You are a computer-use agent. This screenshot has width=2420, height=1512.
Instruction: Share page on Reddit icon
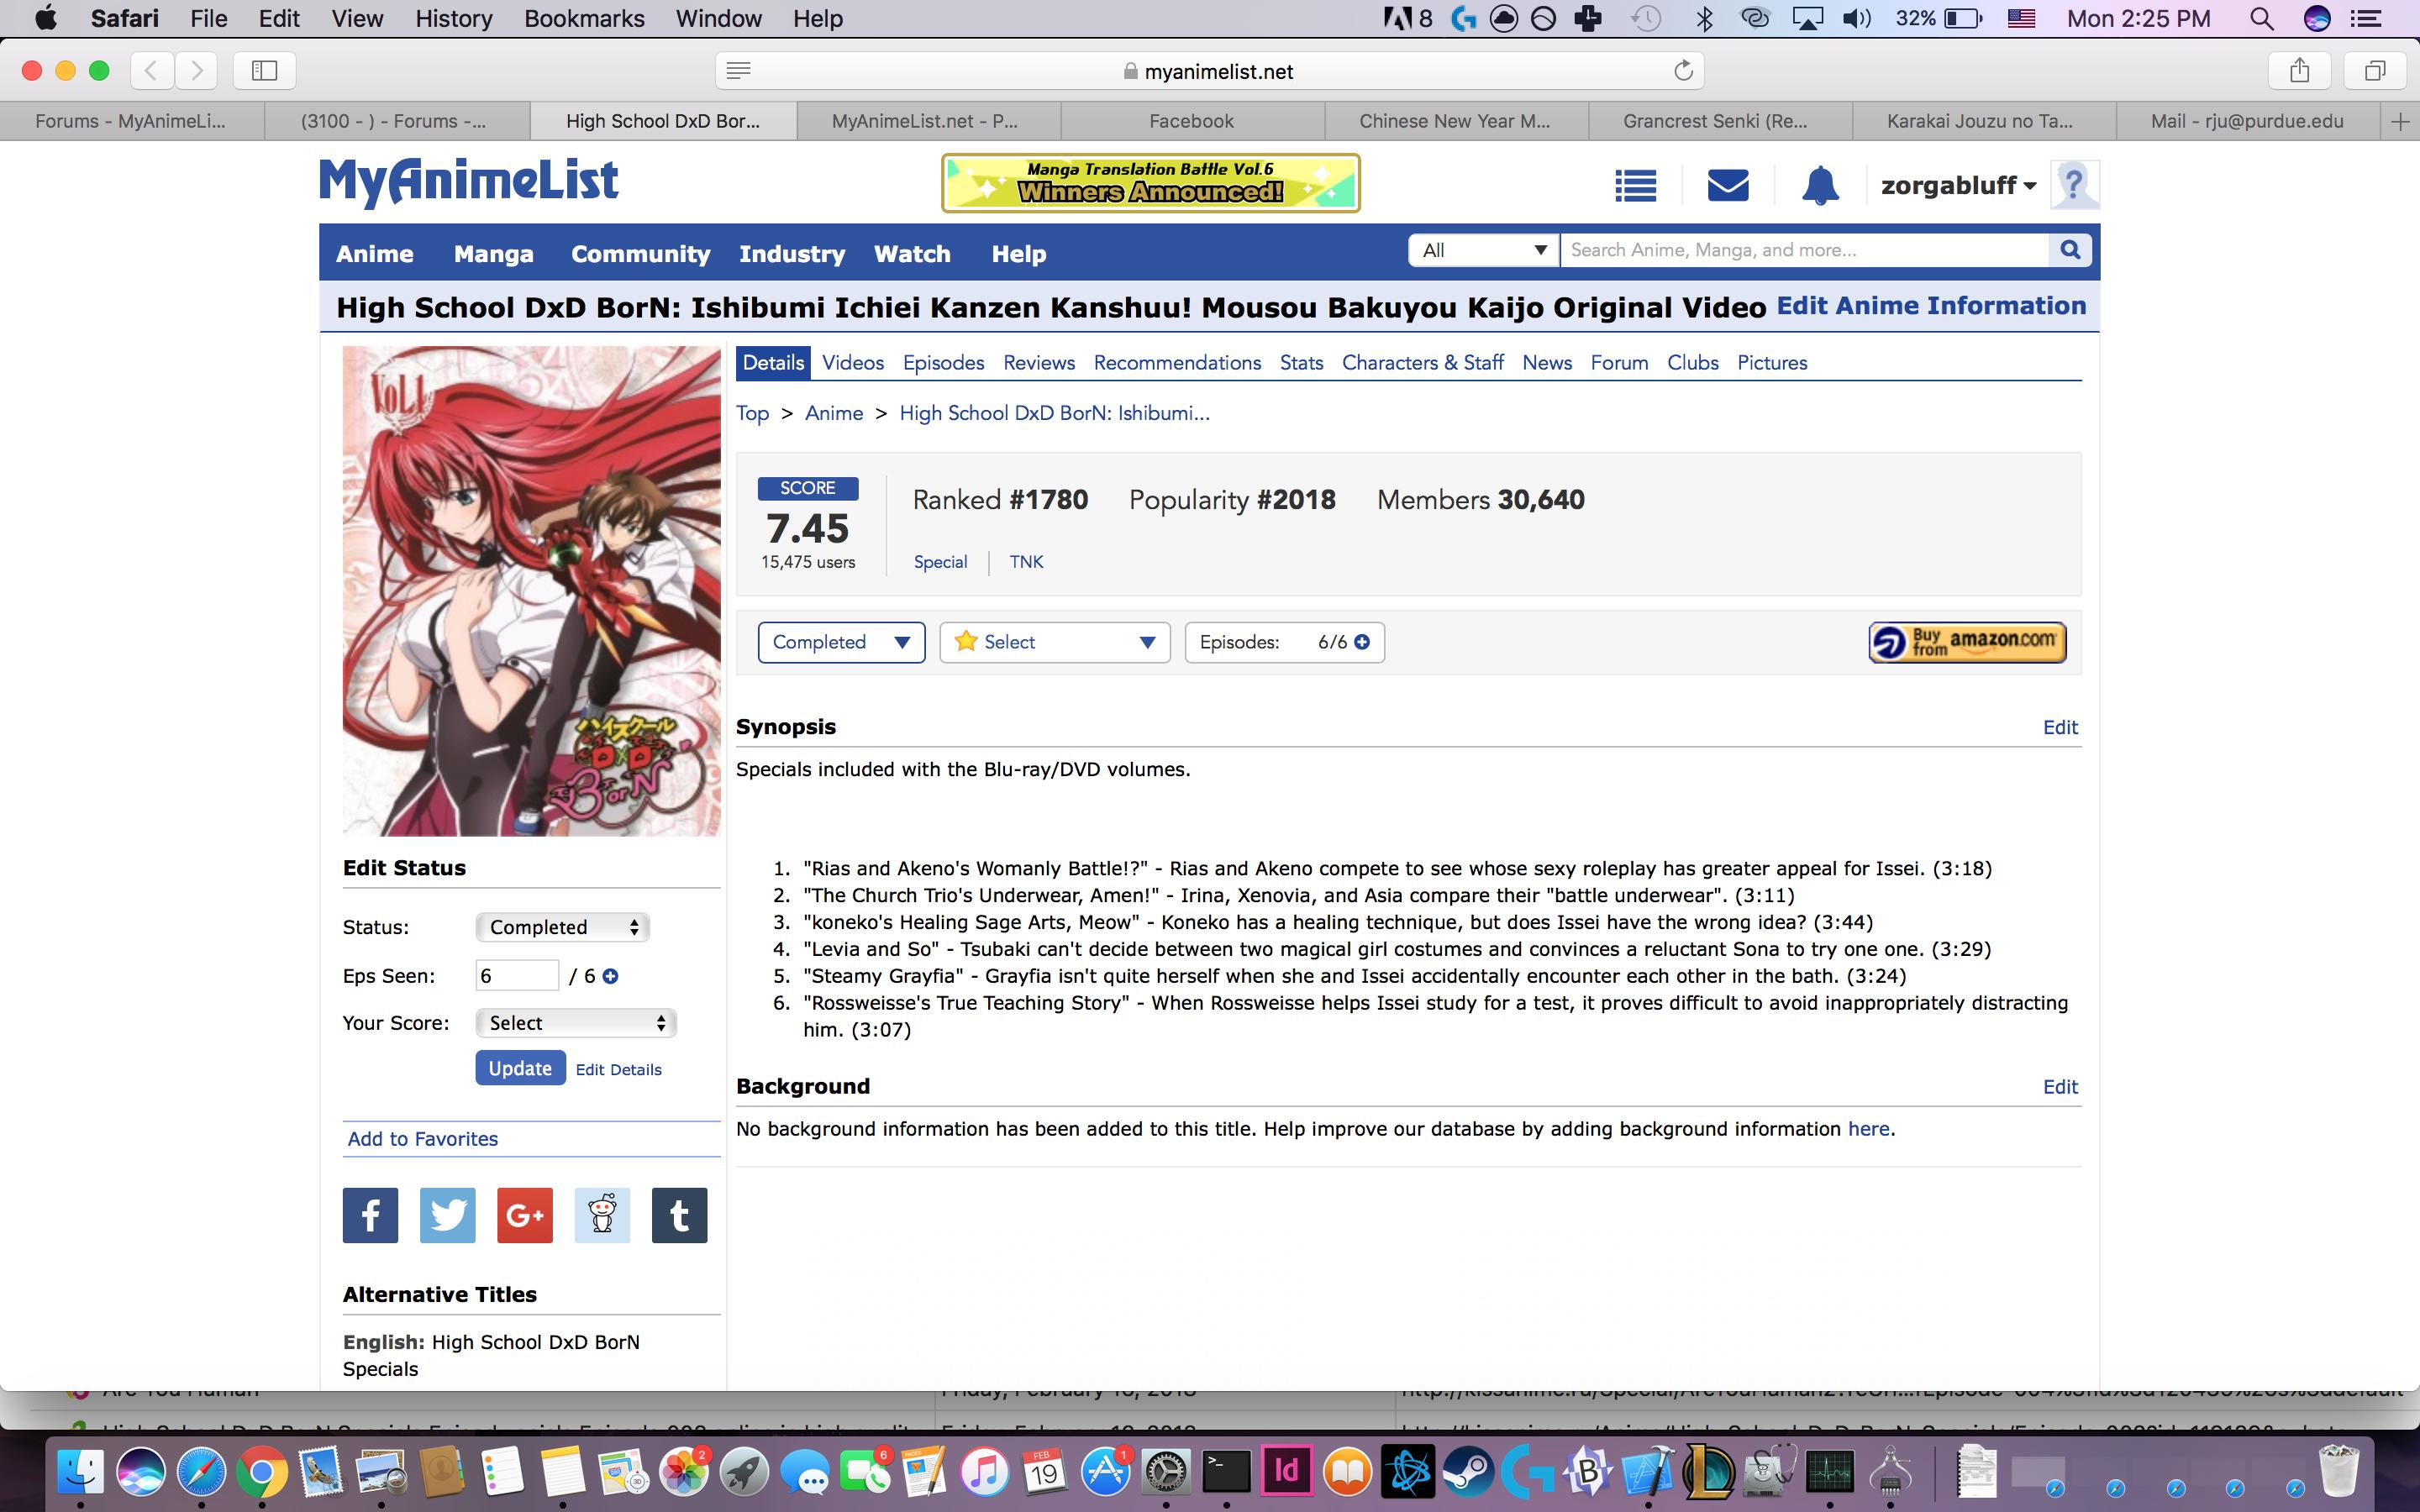click(x=602, y=1215)
